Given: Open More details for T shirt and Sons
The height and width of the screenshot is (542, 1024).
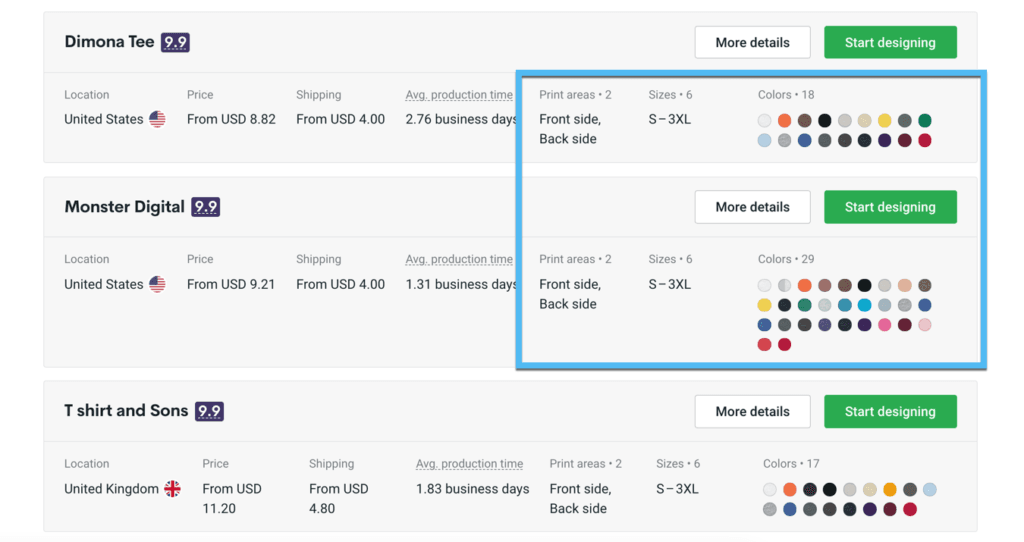Looking at the screenshot, I should point(752,411).
